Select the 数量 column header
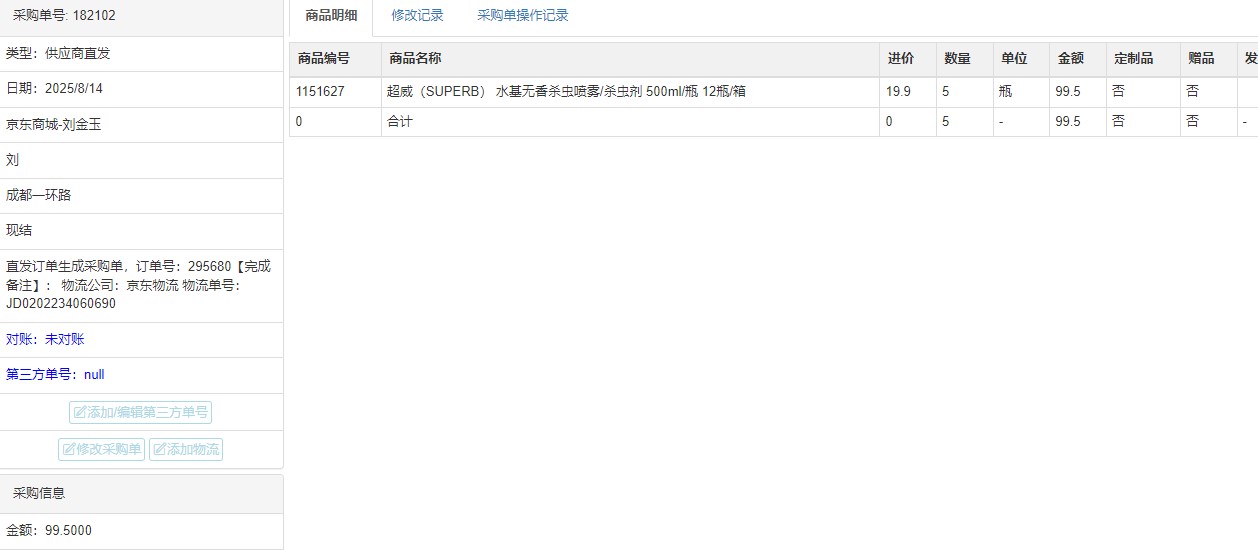The image size is (1258, 550). [965, 59]
